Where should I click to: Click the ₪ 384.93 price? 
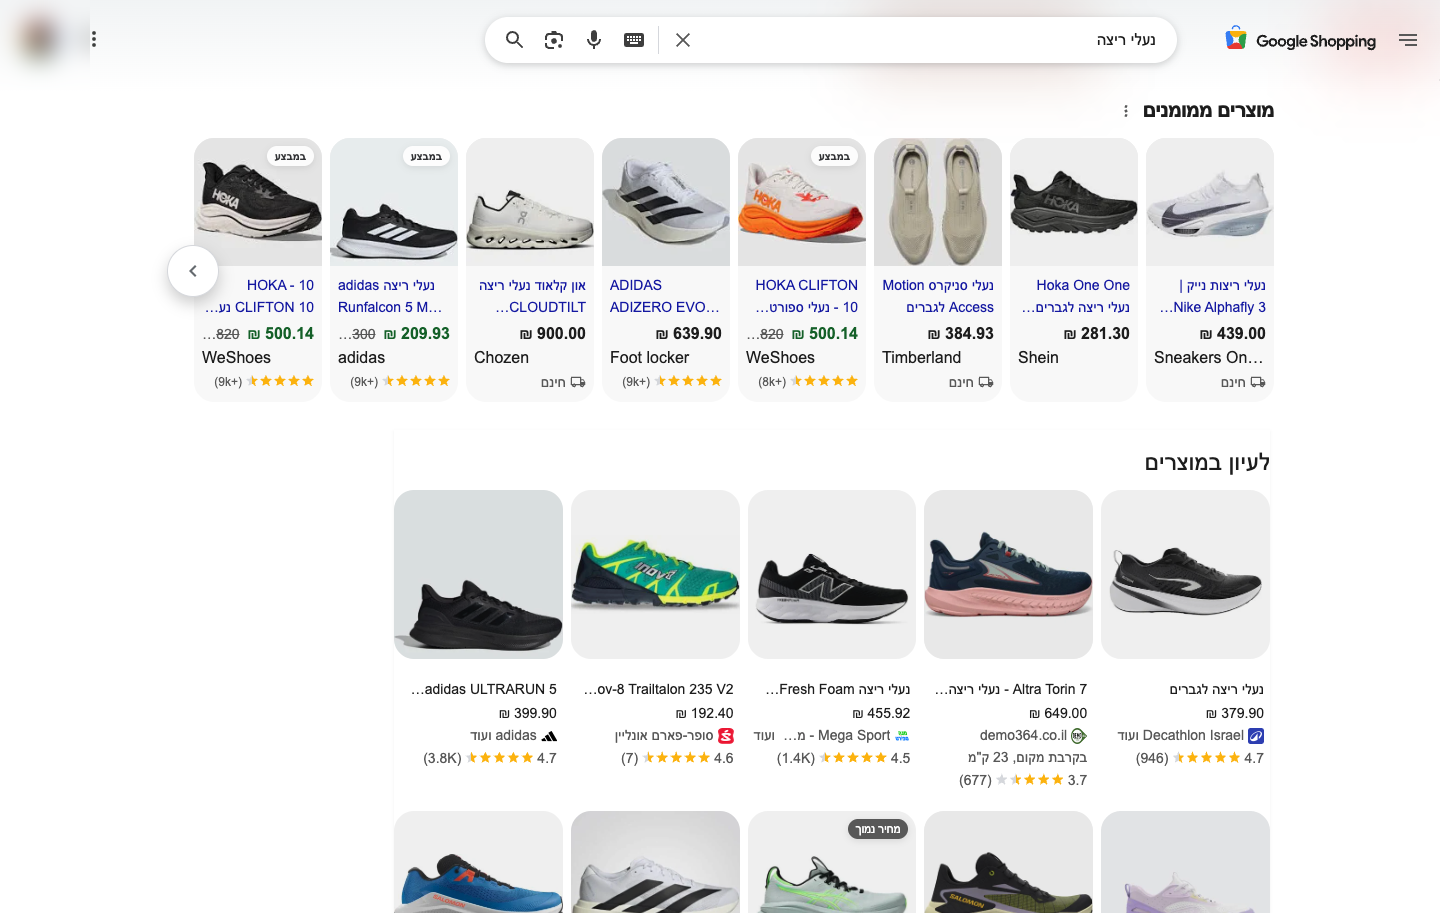tap(961, 334)
